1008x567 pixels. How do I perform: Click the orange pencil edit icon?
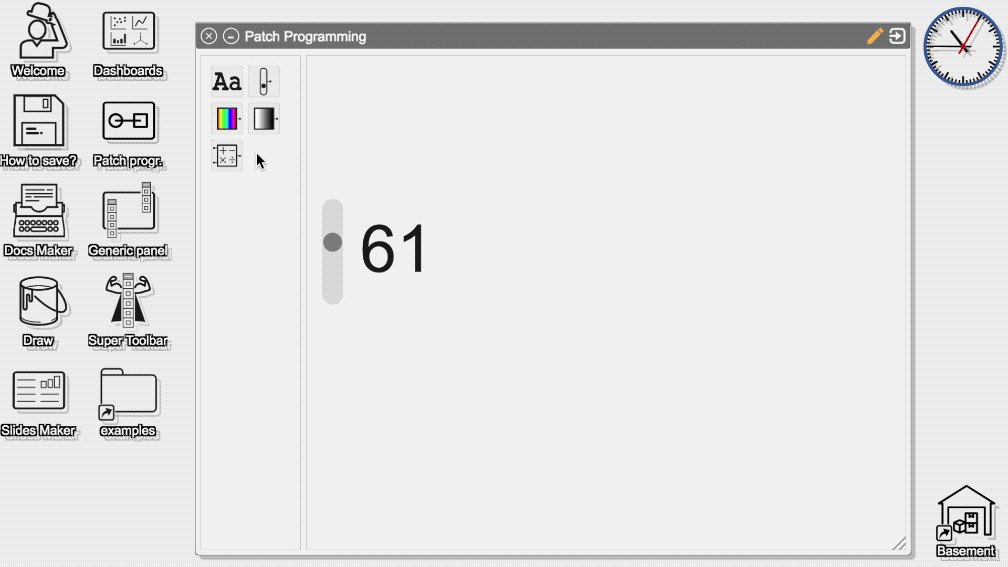pyautogui.click(x=875, y=36)
